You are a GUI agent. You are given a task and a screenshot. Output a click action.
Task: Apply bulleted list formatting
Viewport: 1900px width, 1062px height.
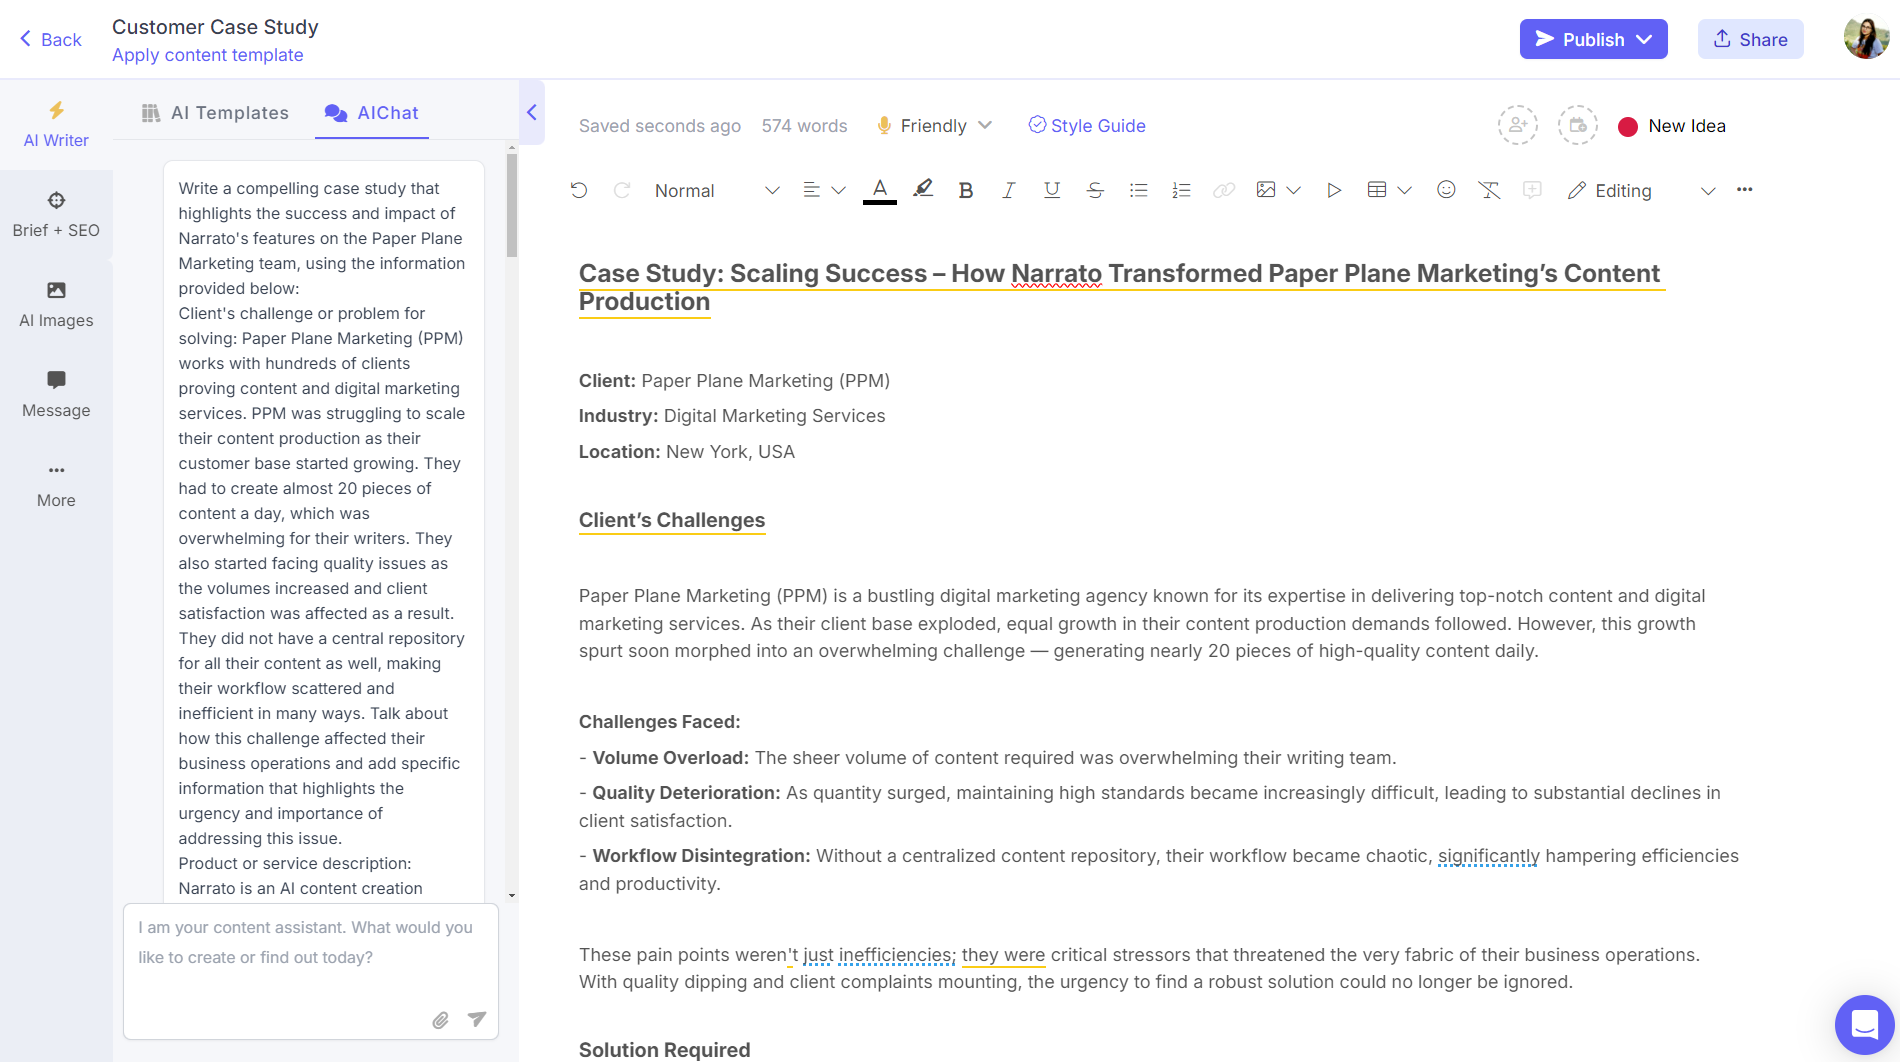point(1138,190)
